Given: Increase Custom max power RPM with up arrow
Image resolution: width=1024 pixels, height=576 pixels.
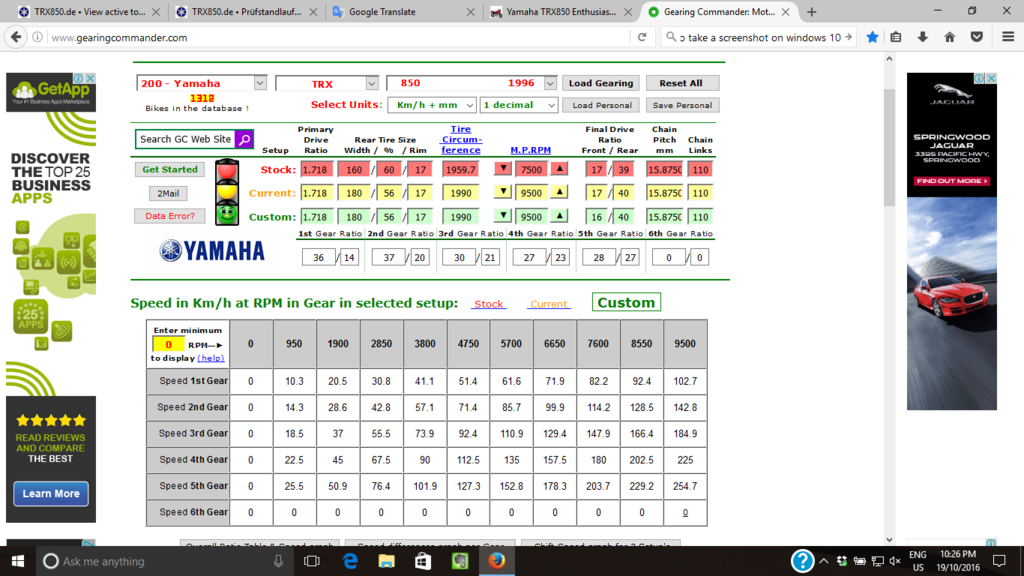Looking at the screenshot, I should point(559,216).
